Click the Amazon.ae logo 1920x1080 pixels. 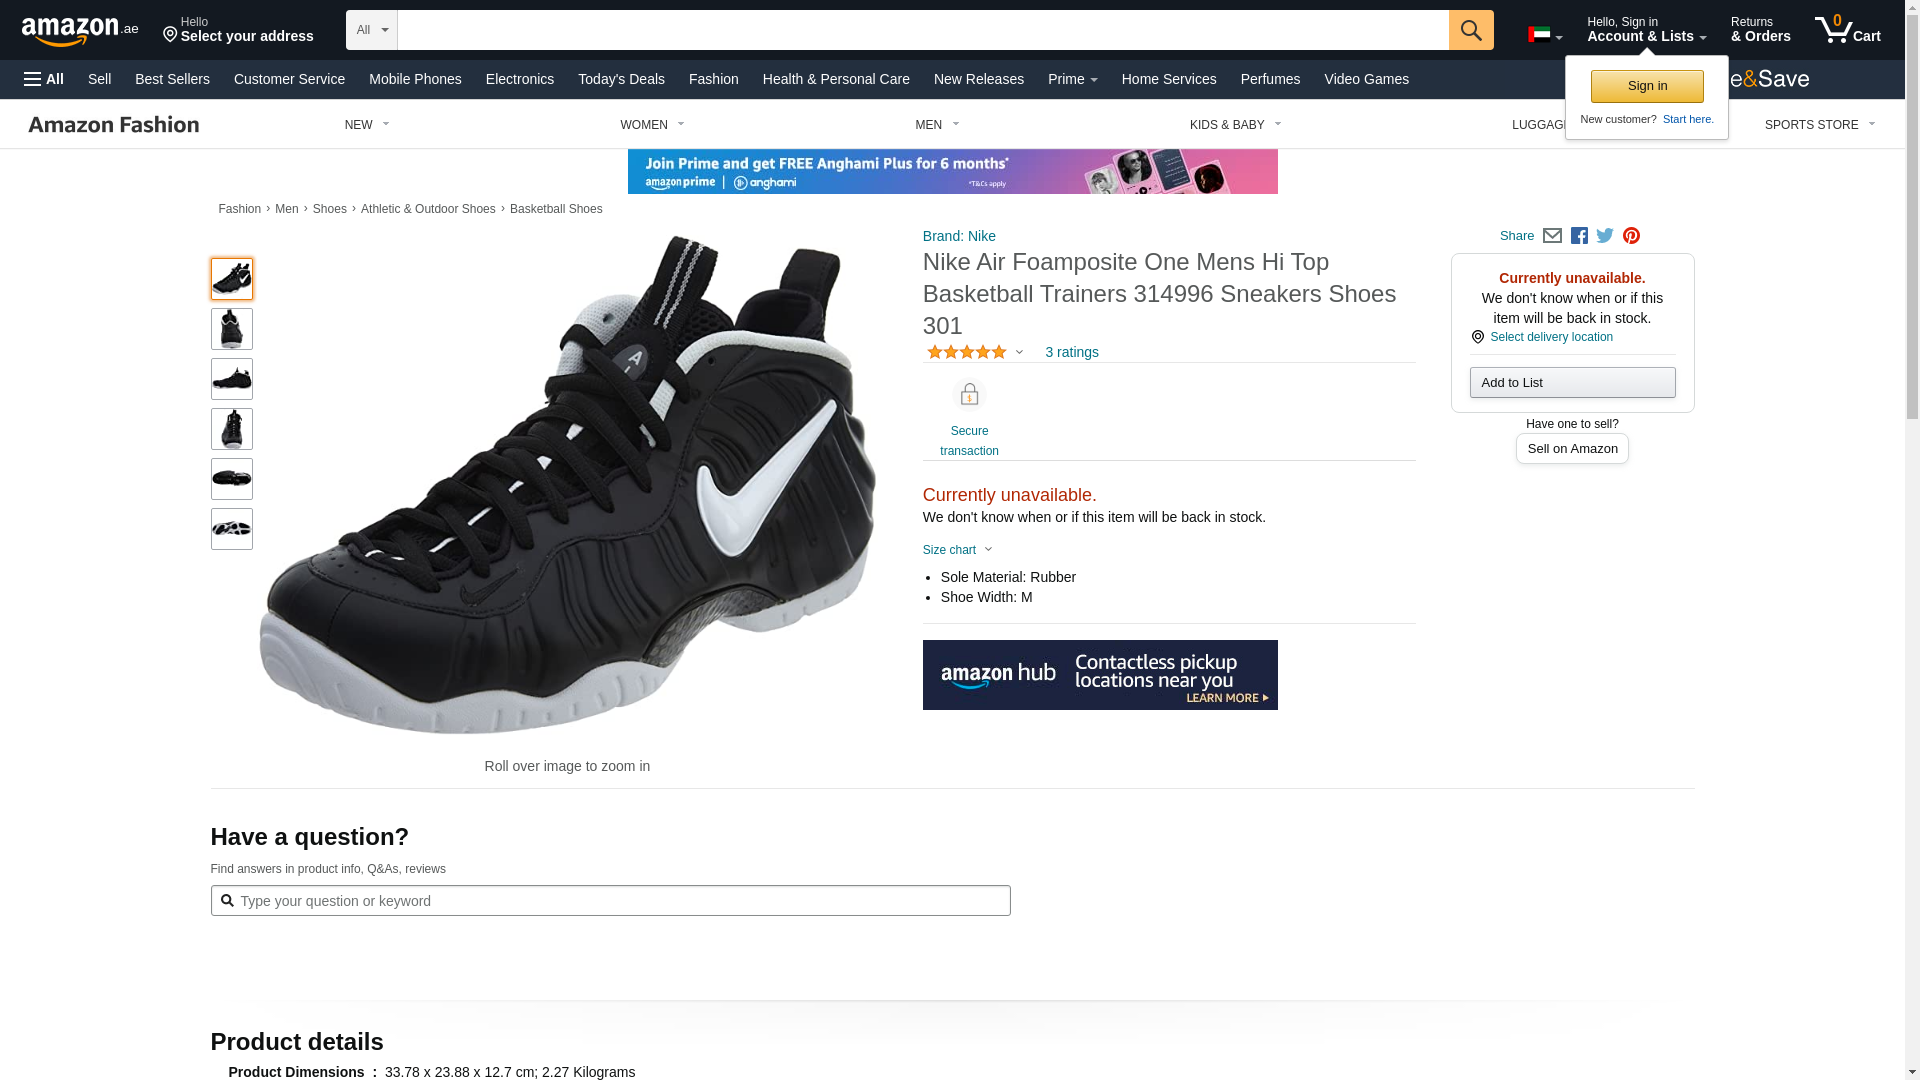[80, 31]
